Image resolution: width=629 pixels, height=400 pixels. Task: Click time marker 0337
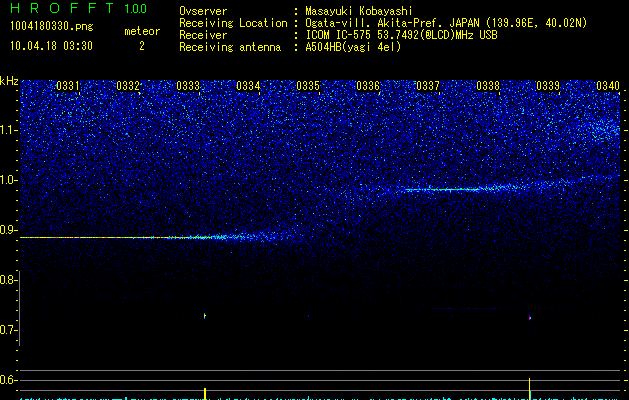[428, 86]
